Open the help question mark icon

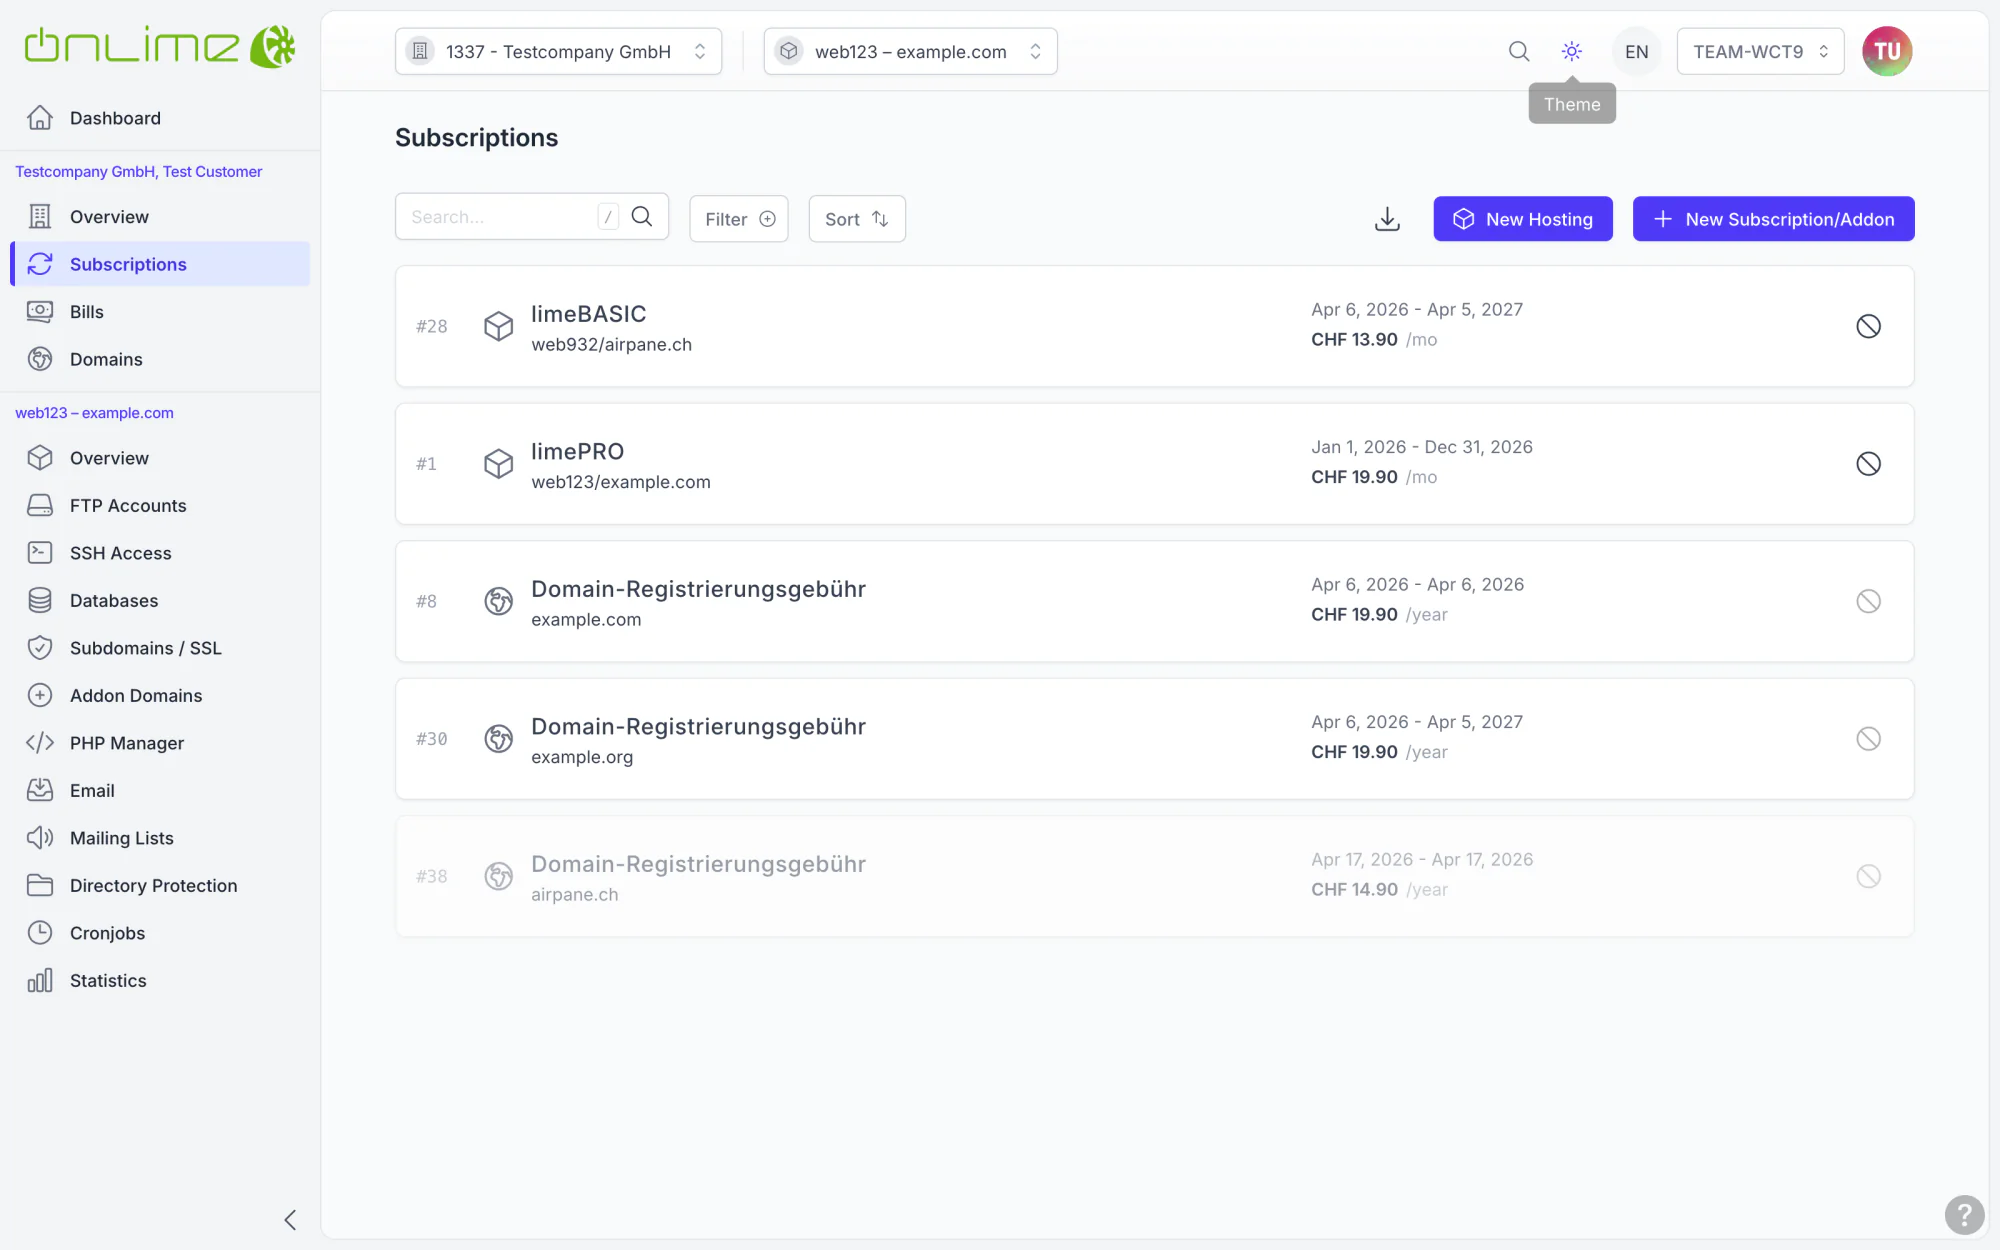pos(1964,1215)
